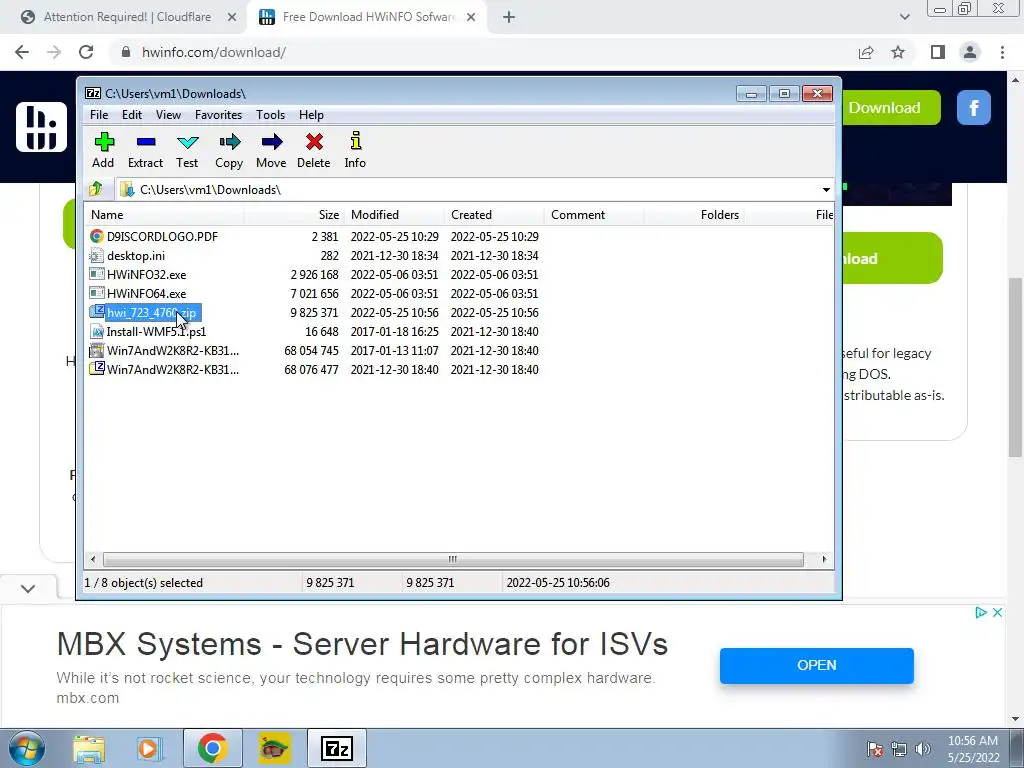Click the network tray icon
This screenshot has height=768, width=1024.
pos(899,749)
